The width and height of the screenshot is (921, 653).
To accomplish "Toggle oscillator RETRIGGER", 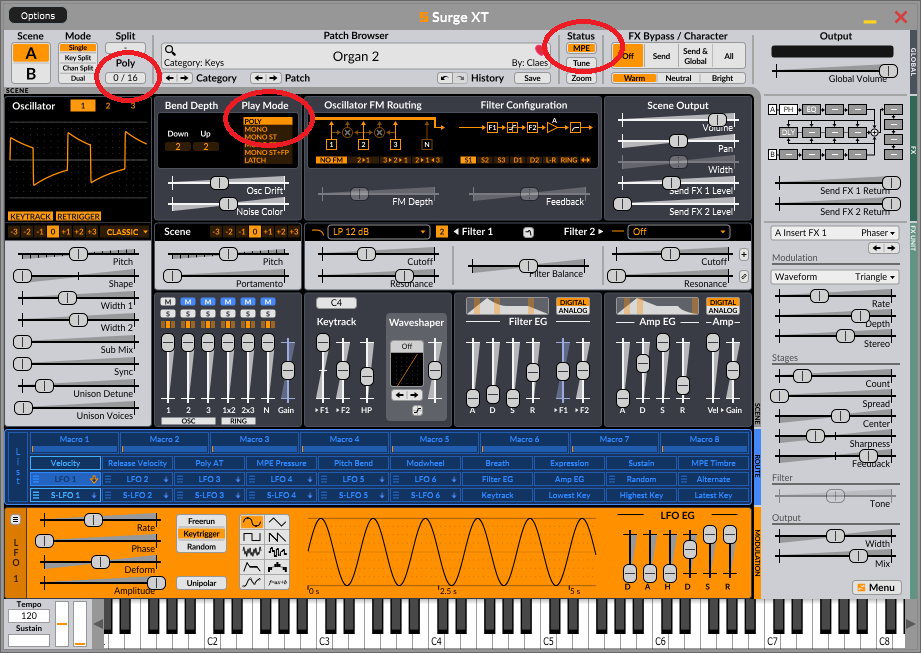I will pos(79,216).
